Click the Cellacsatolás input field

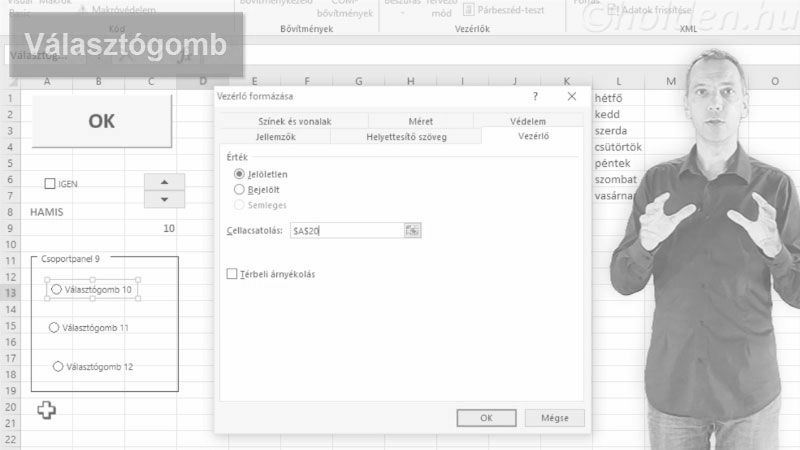coord(347,231)
